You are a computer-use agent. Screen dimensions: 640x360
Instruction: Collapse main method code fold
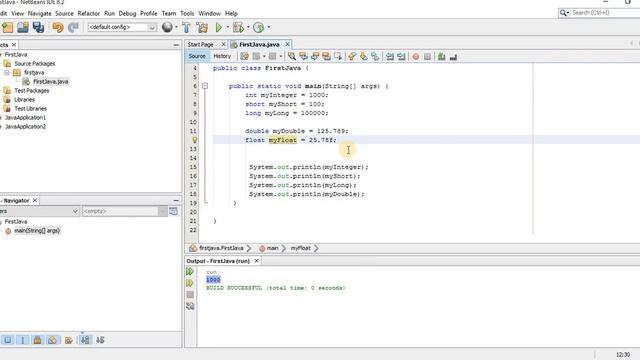click(x=205, y=86)
